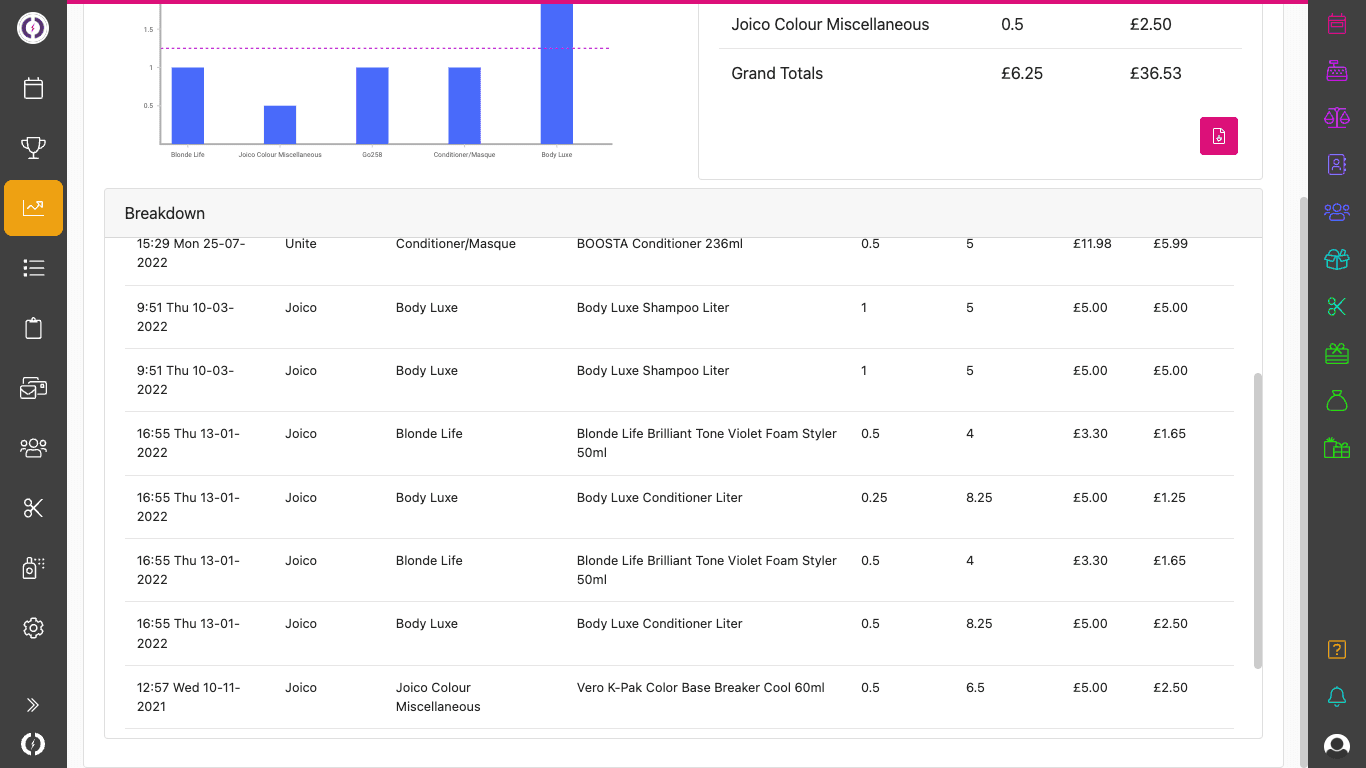Select the scales comparison icon on right sidebar

1337,117
